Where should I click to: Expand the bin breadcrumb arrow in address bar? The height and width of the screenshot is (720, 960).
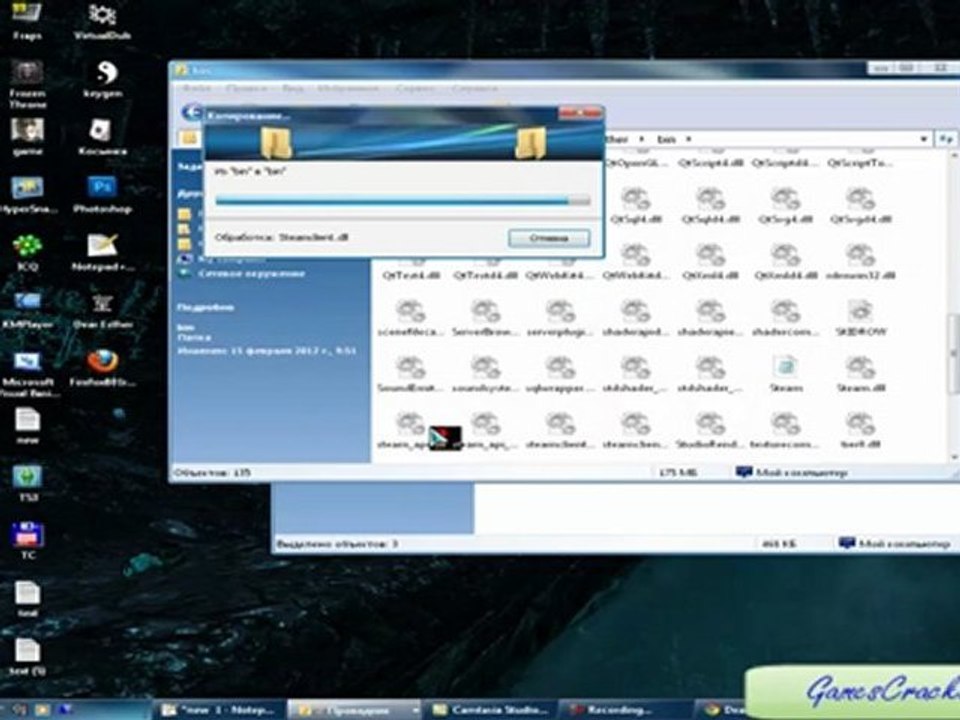click(x=689, y=138)
